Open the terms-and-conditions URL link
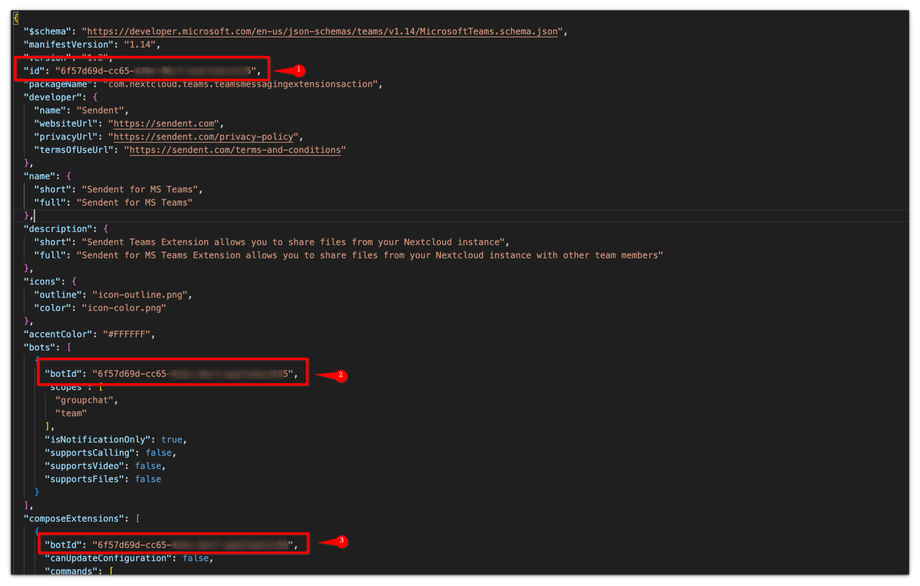The width and height of the screenshot is (920, 586). pyautogui.click(x=235, y=150)
